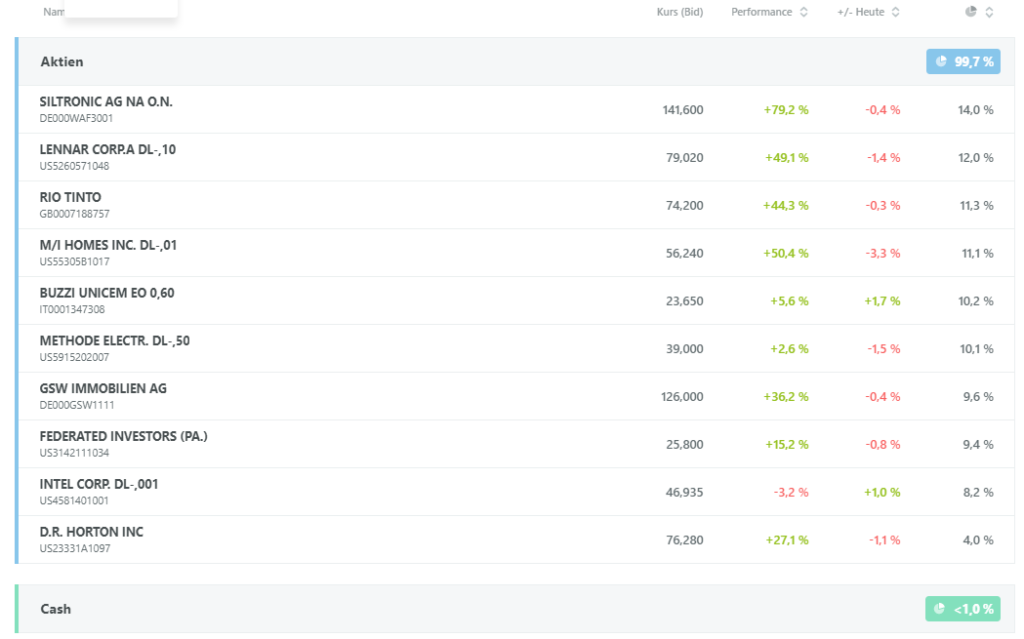Click ISIN GB0007188757
Viewport: 1024px width, 639px height.
pyautogui.click(x=74, y=214)
